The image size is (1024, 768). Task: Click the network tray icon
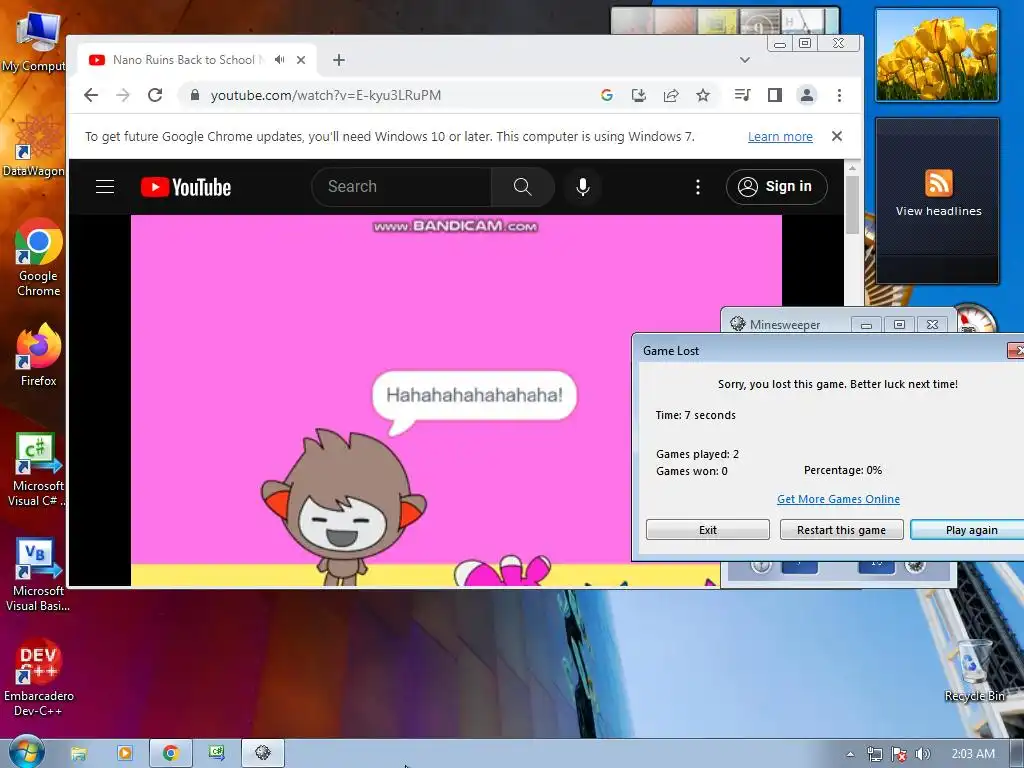pos(874,754)
